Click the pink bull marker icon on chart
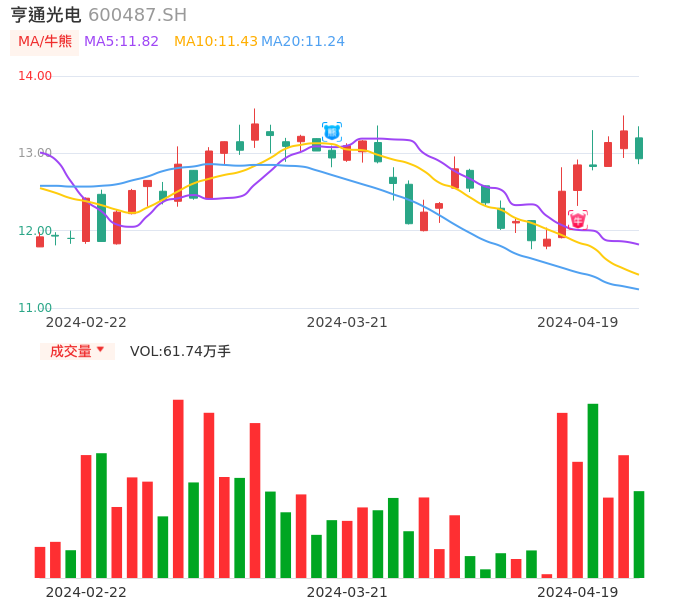 (x=578, y=219)
